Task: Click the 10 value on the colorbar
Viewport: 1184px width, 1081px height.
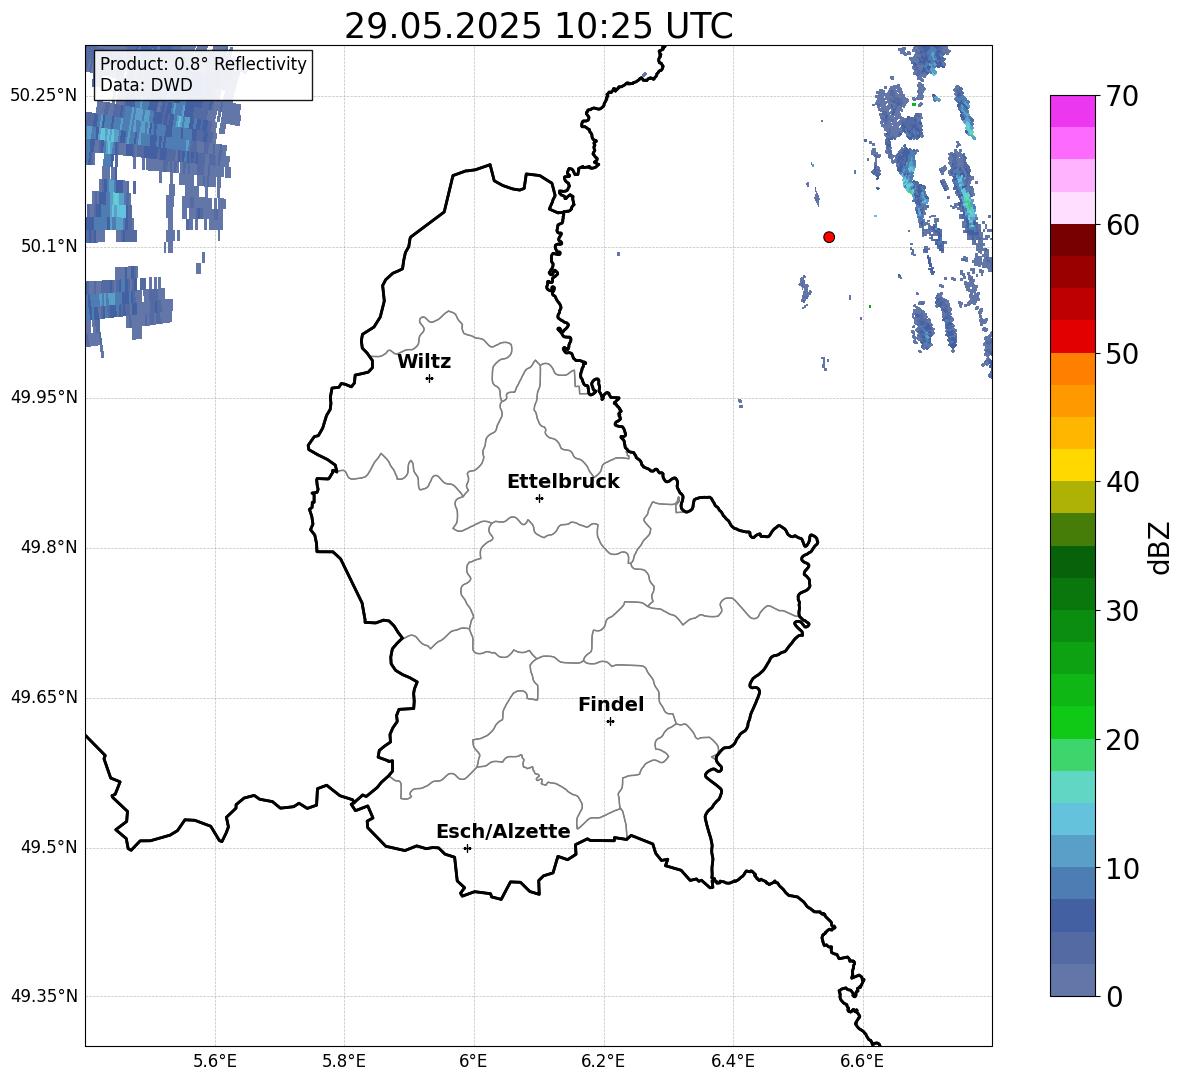Action: [x=1122, y=868]
